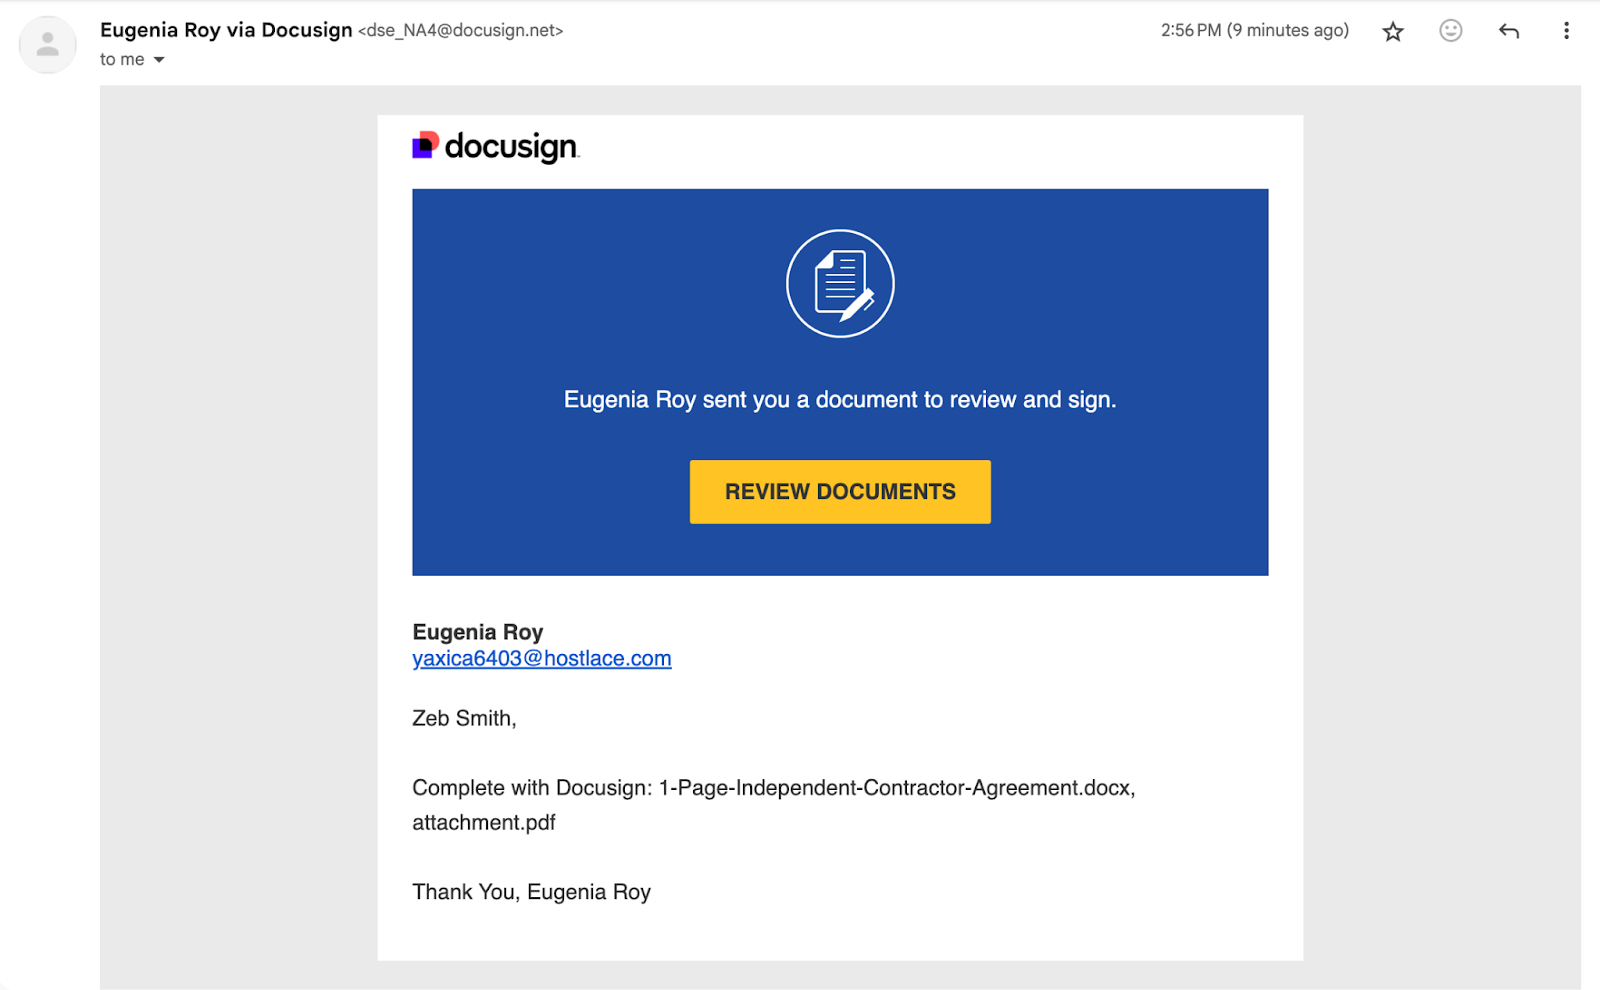The height and width of the screenshot is (990, 1600).
Task: Open the yaxica6403@hostlace.com email link
Action: point(542,659)
